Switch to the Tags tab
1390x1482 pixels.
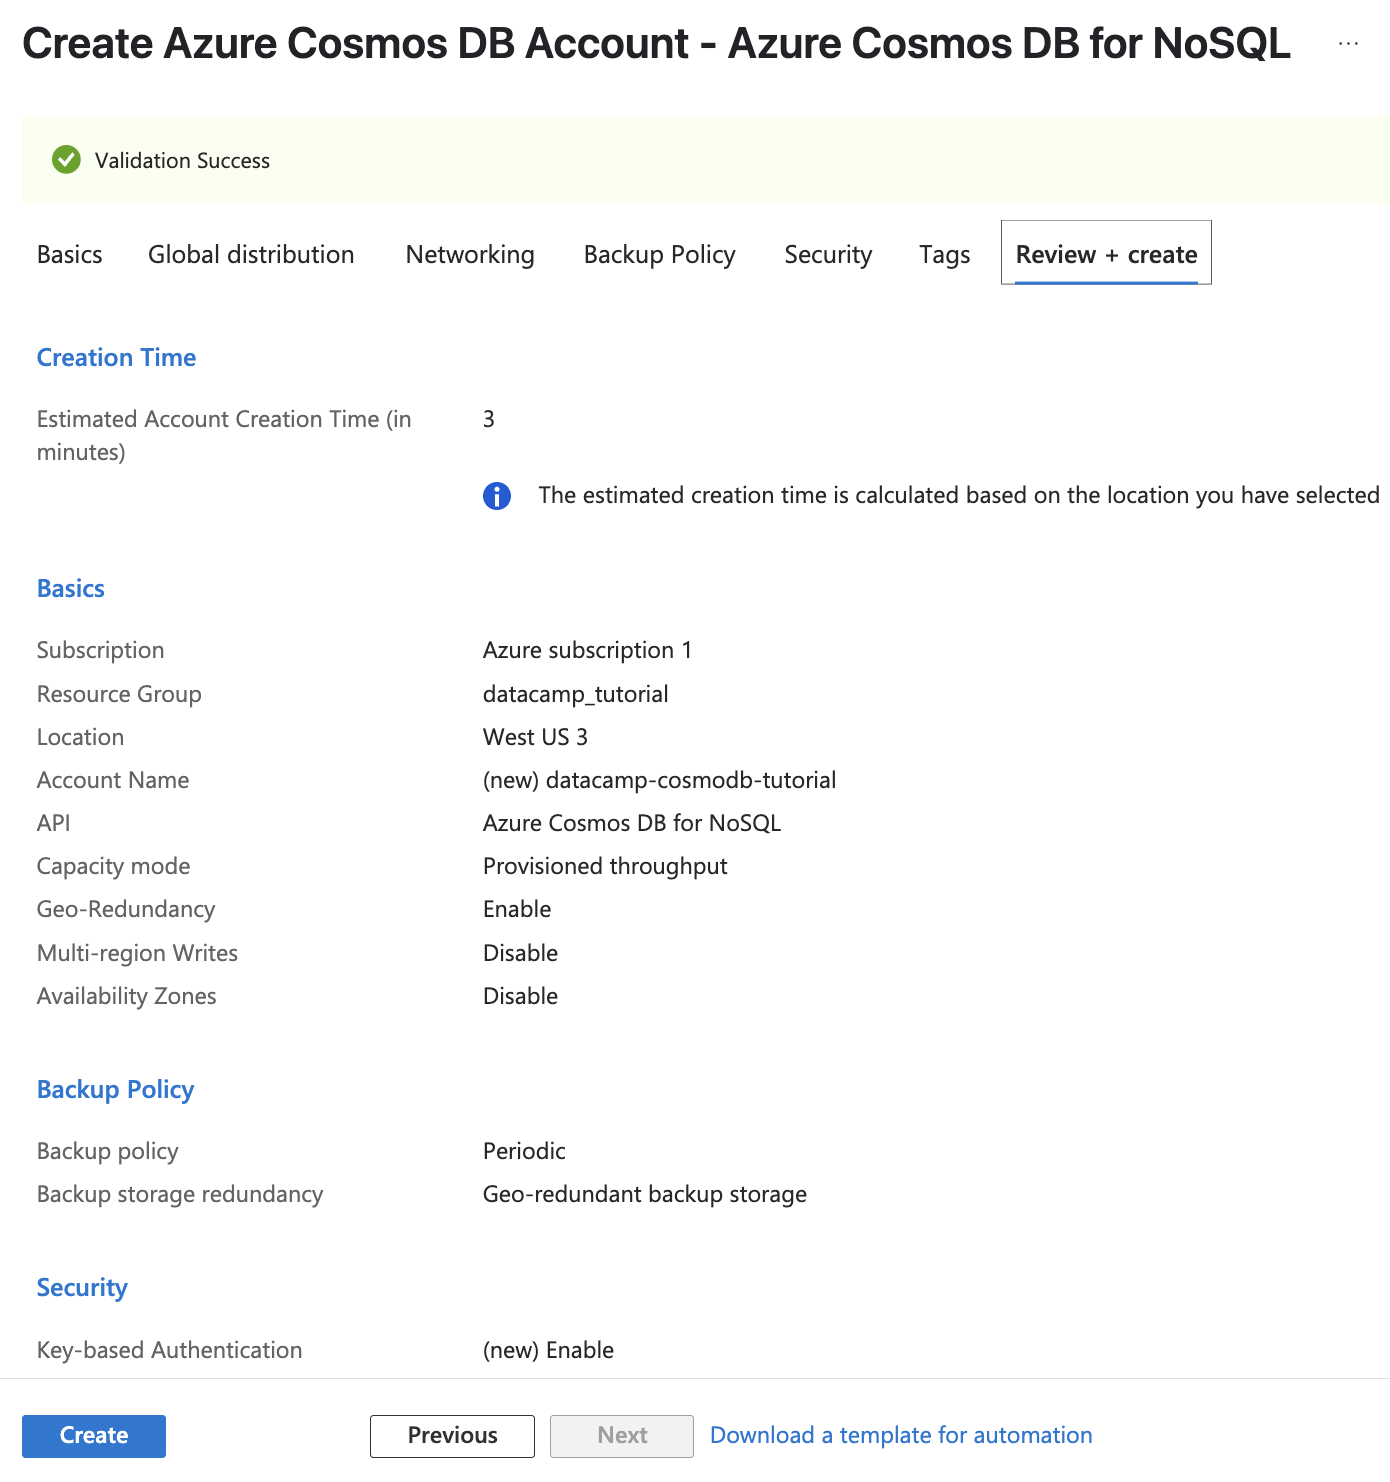click(x=945, y=255)
